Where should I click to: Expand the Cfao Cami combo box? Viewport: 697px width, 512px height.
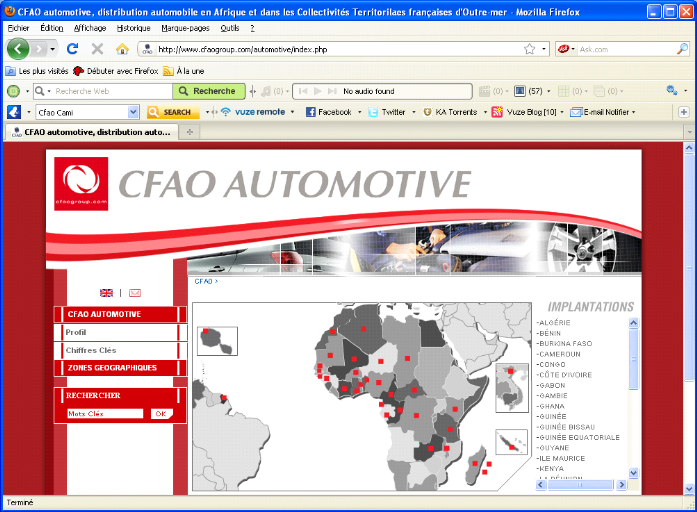pos(133,112)
